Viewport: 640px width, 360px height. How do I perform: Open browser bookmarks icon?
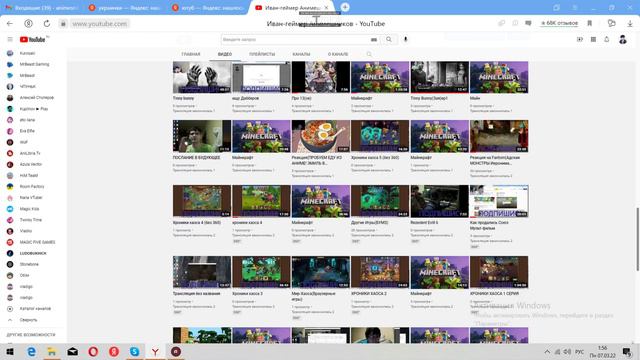pyautogui.click(x=589, y=24)
